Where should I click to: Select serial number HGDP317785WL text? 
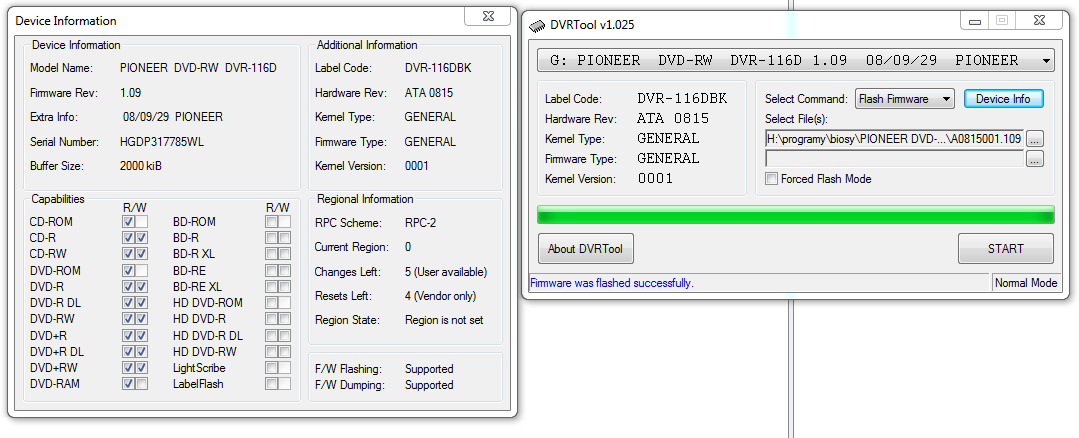[162, 142]
